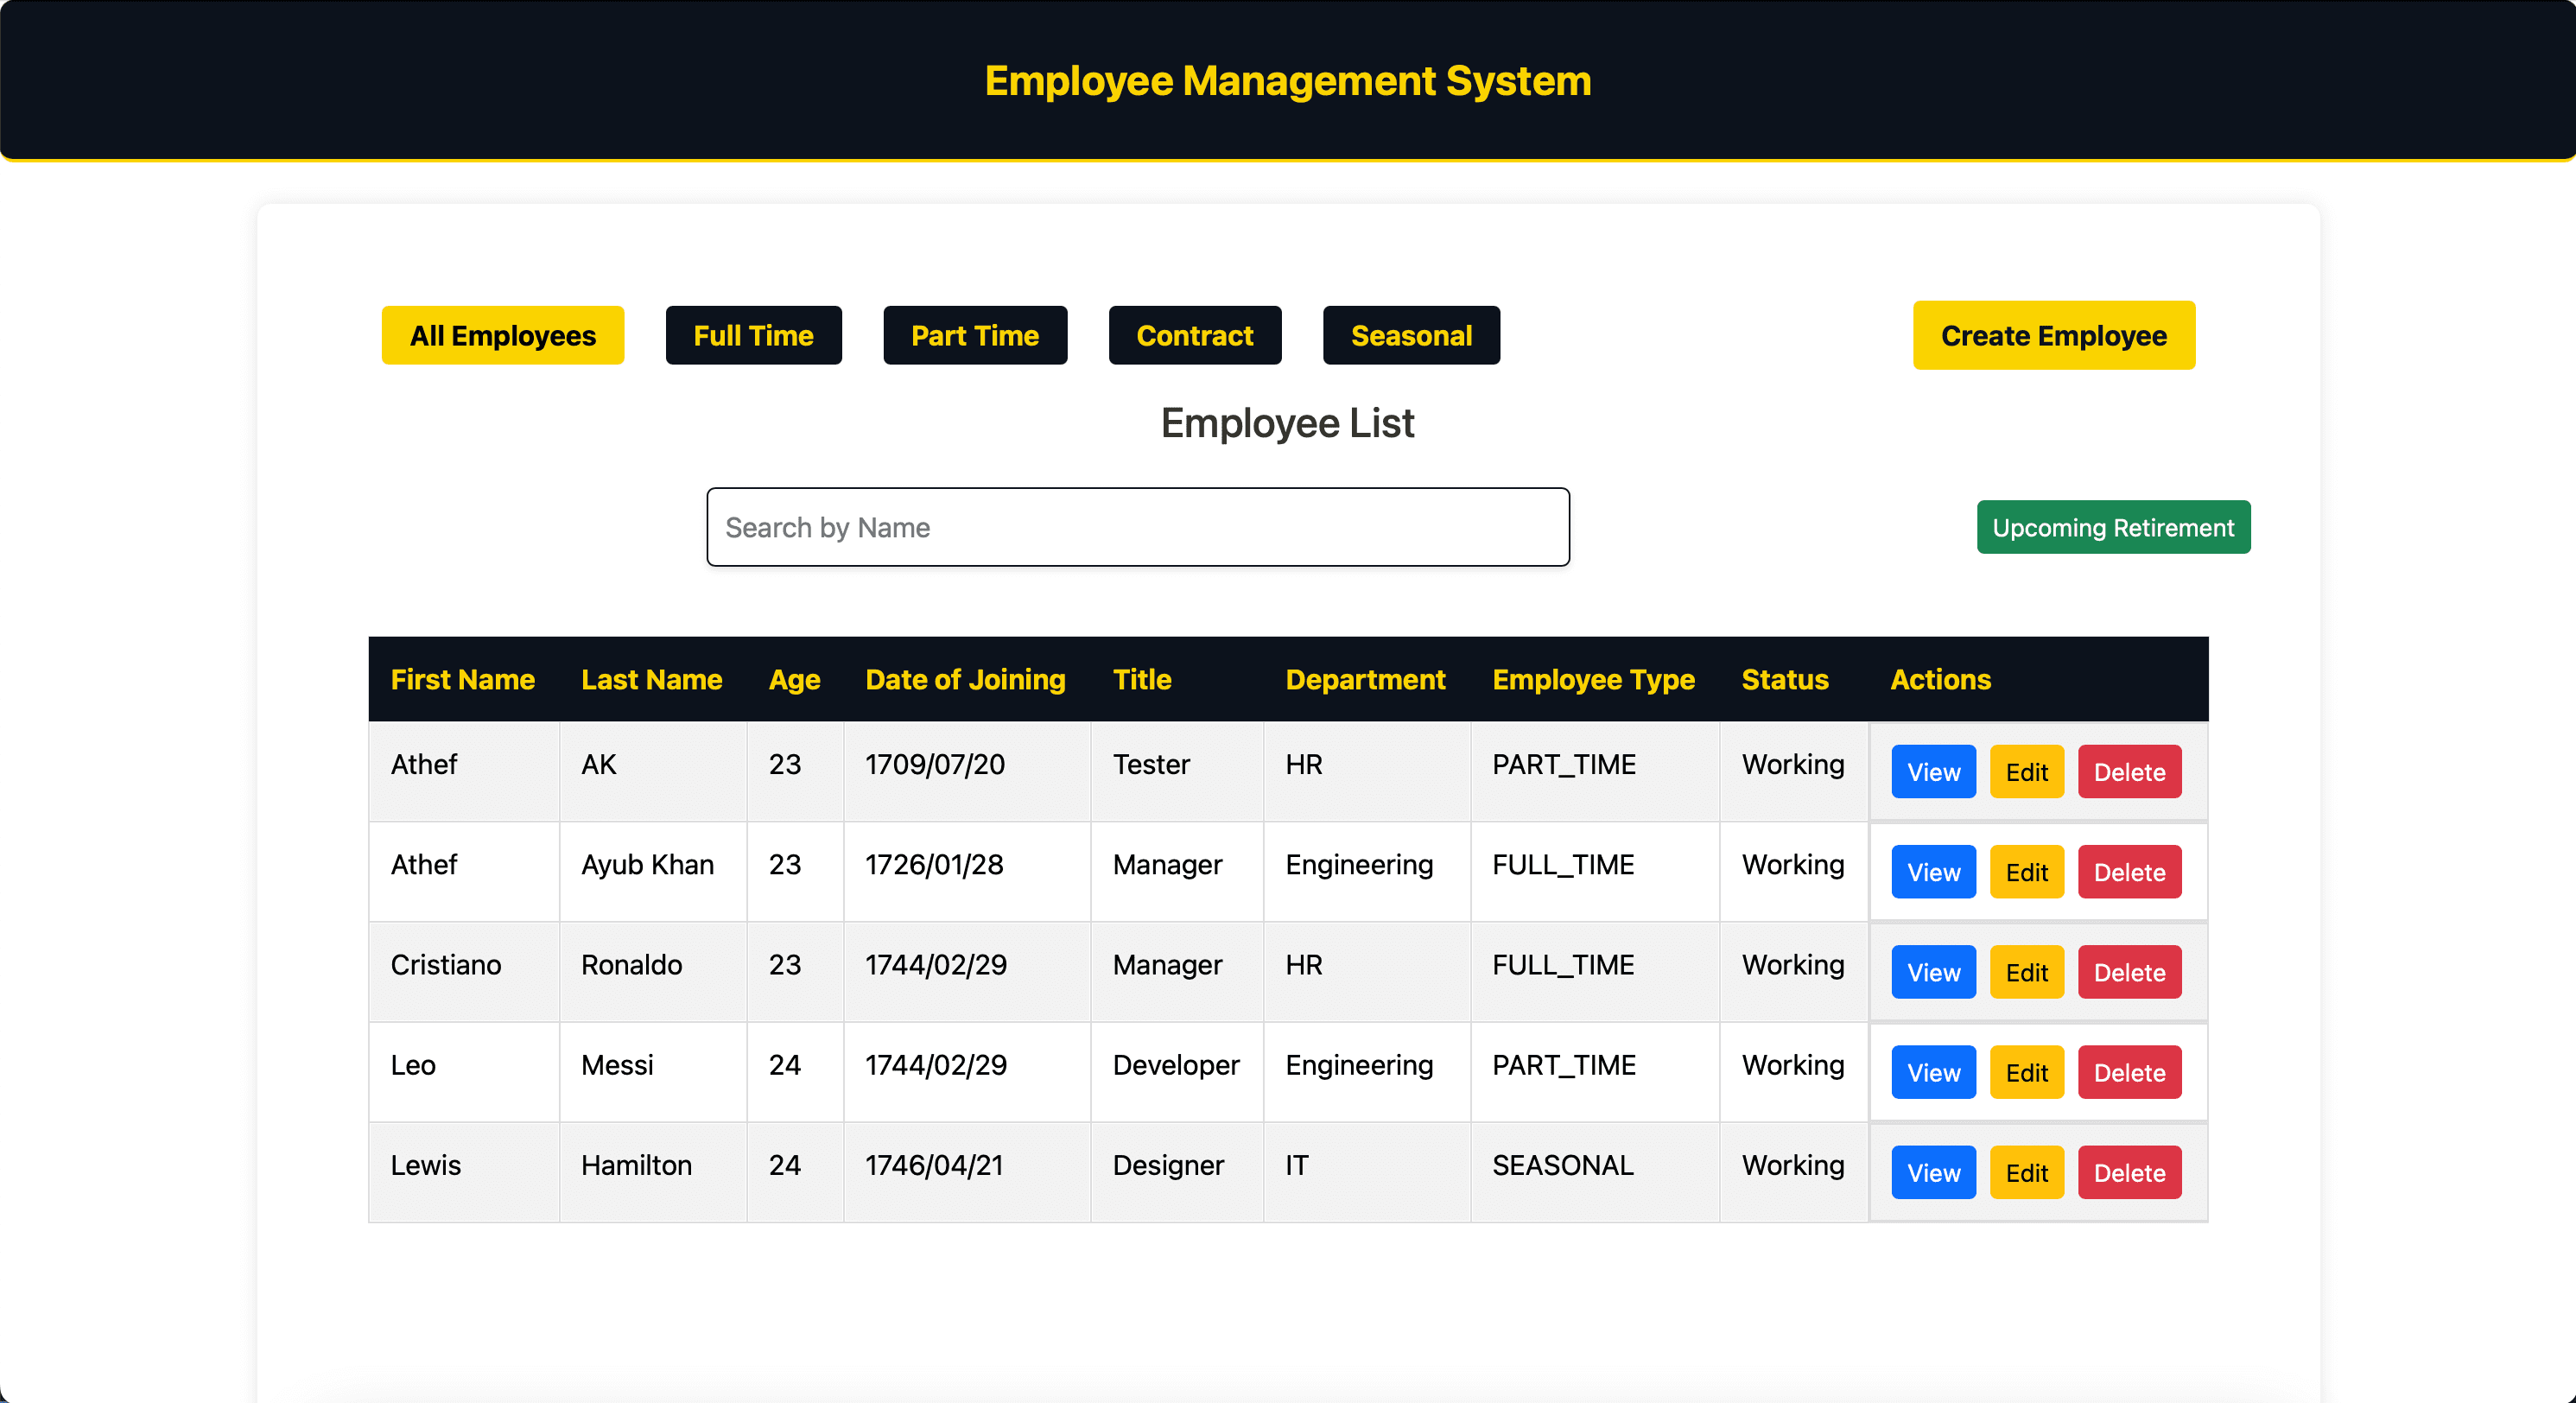Filter employees by Seasonal type
Image resolution: width=2576 pixels, height=1403 pixels.
1411,335
